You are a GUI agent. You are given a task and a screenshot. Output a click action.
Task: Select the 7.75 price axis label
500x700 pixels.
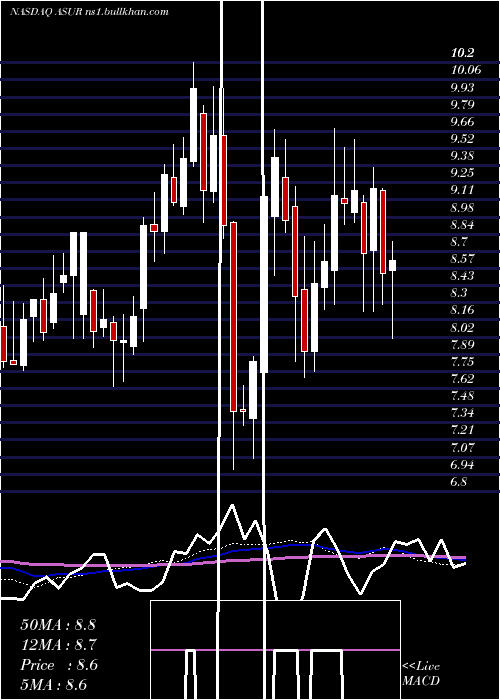462,362
